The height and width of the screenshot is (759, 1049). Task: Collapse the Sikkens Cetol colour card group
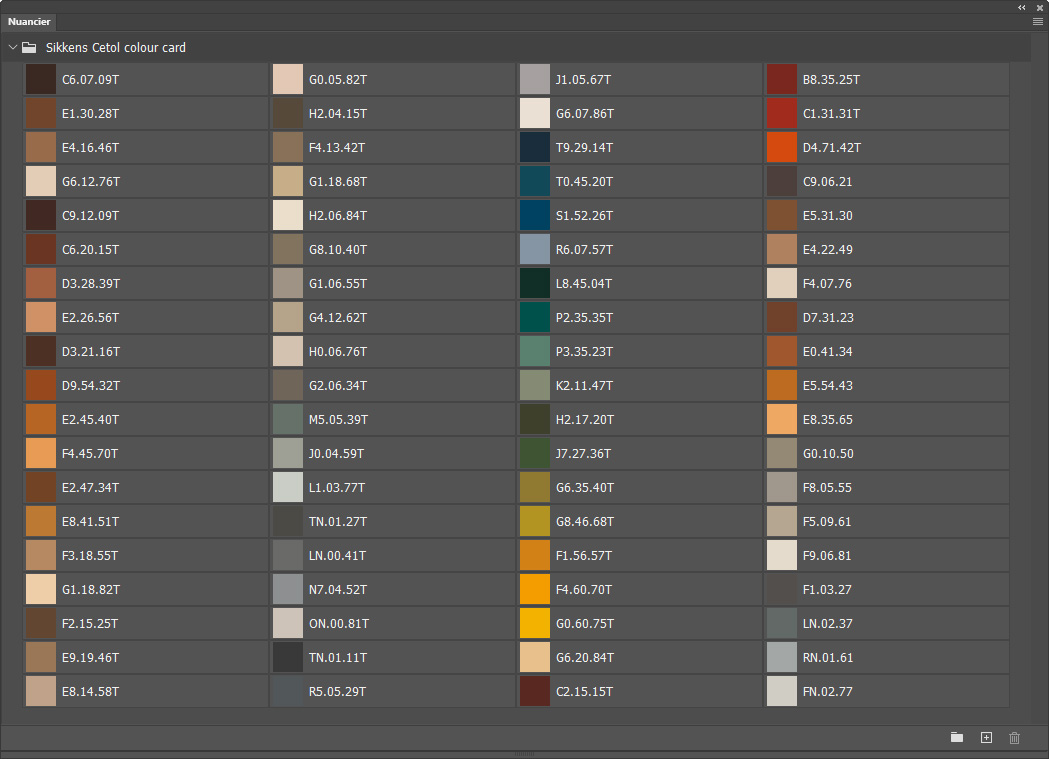coord(13,47)
